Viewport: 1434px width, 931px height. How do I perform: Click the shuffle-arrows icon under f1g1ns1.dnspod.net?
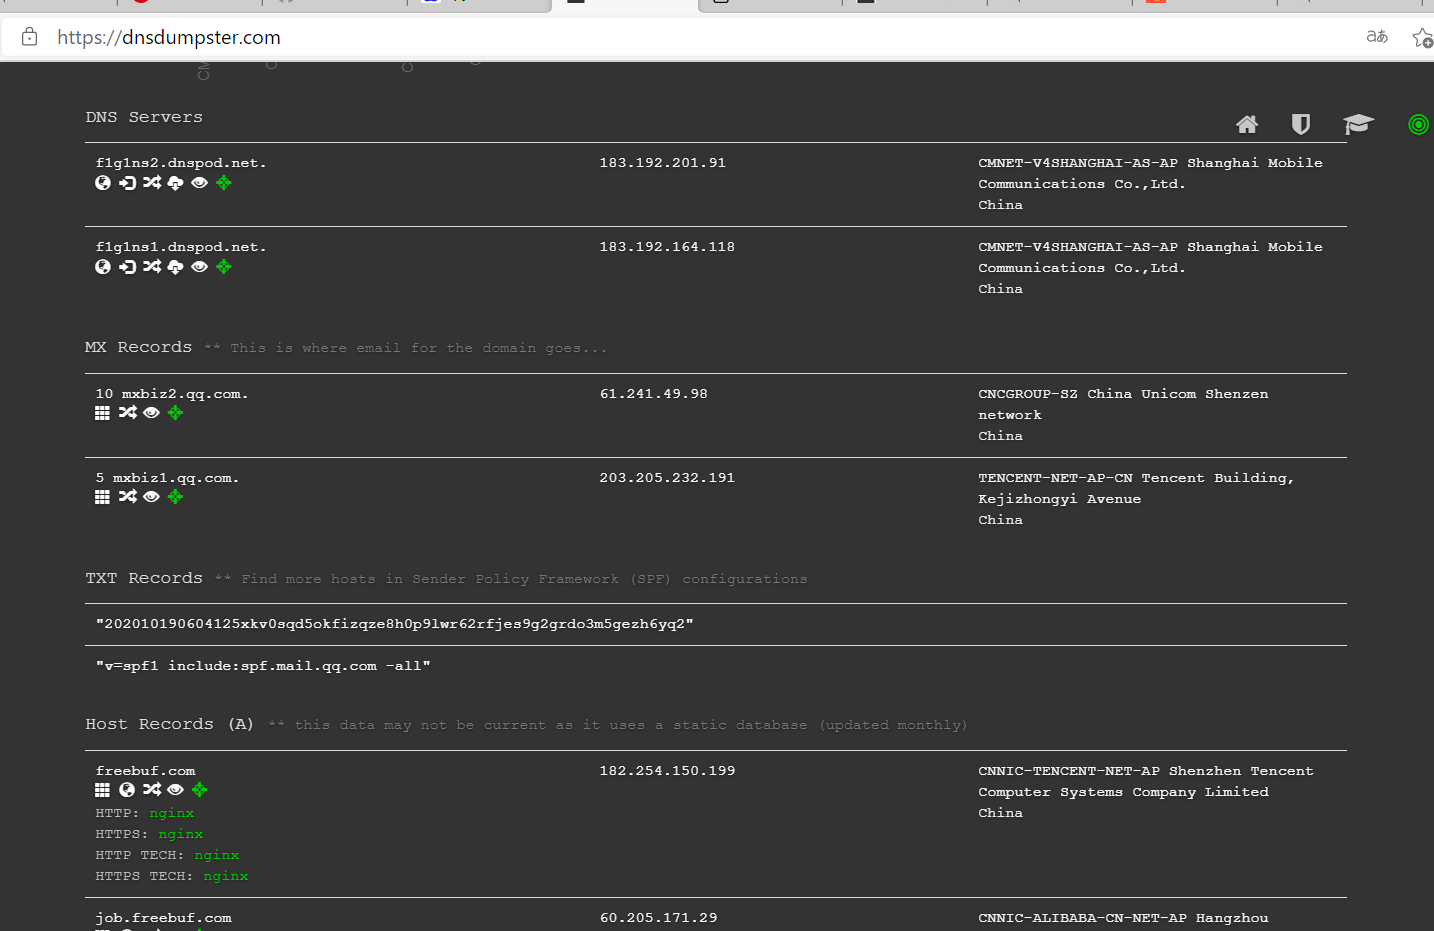pos(151,267)
